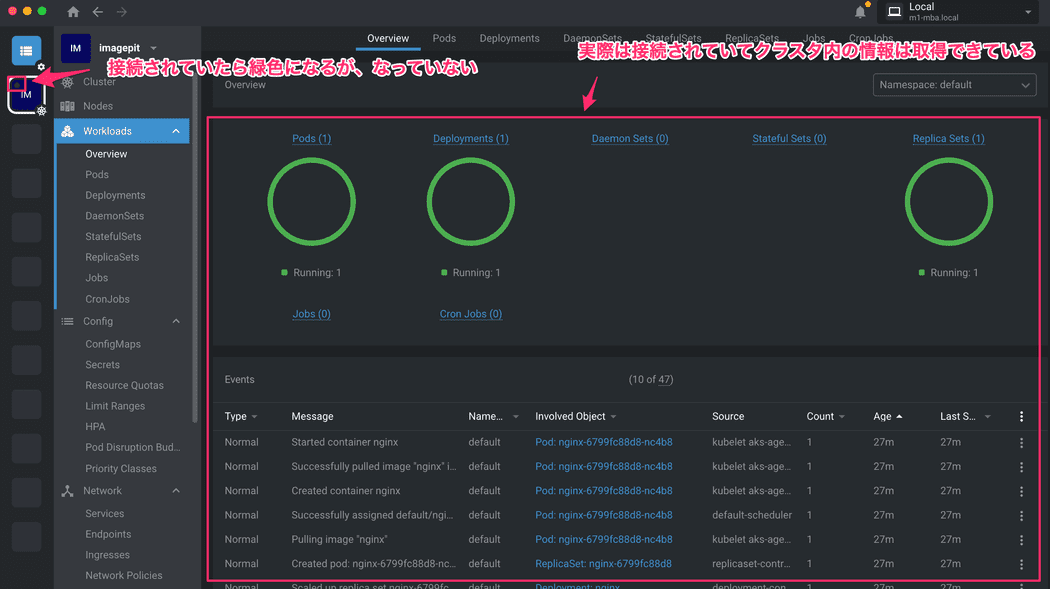Open the events table column options menu
This screenshot has height=589, width=1050.
(x=1021, y=417)
